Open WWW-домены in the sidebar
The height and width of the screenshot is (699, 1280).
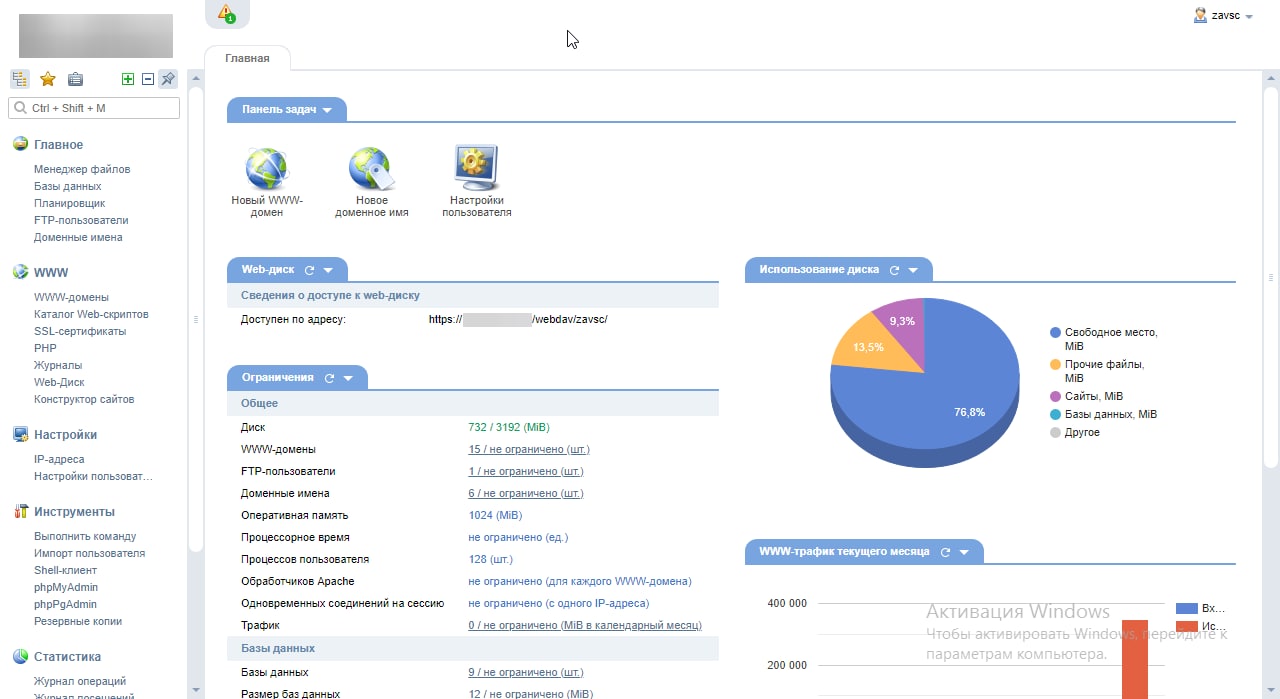pyautogui.click(x=71, y=298)
